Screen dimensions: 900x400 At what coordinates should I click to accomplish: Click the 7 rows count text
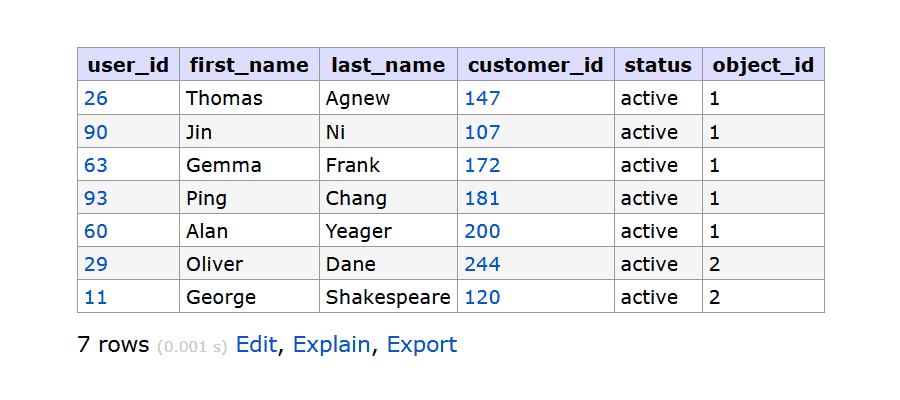click(113, 344)
